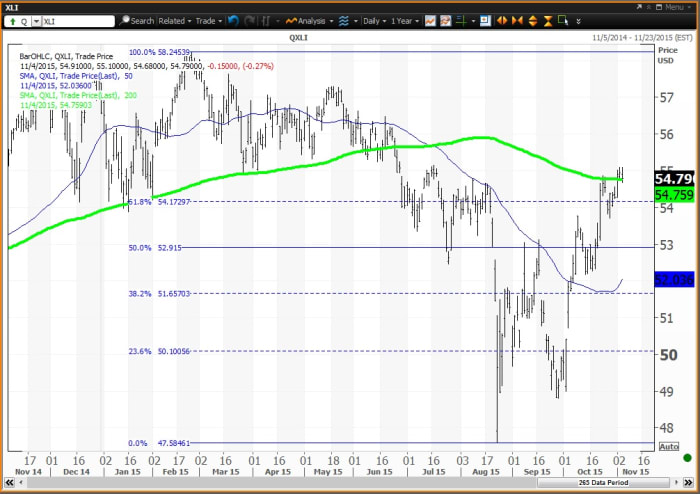Image resolution: width=700 pixels, height=494 pixels.
Task: Click the BarOHLC, QXLI, Trade Price legend
Action: (67, 56)
